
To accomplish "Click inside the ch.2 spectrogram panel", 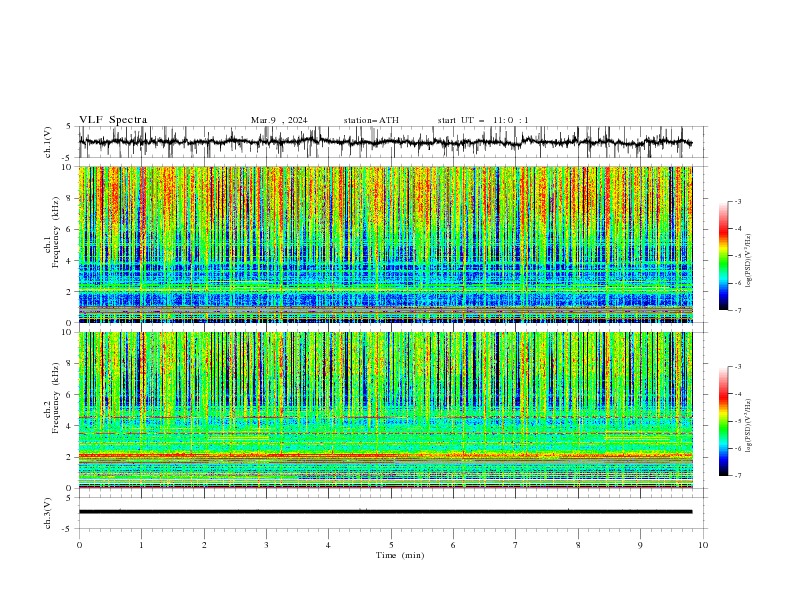I will point(385,410).
